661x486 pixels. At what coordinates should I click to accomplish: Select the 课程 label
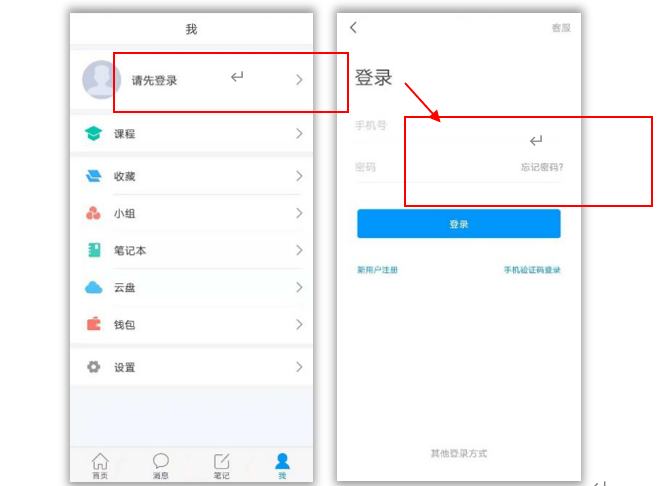point(124,134)
